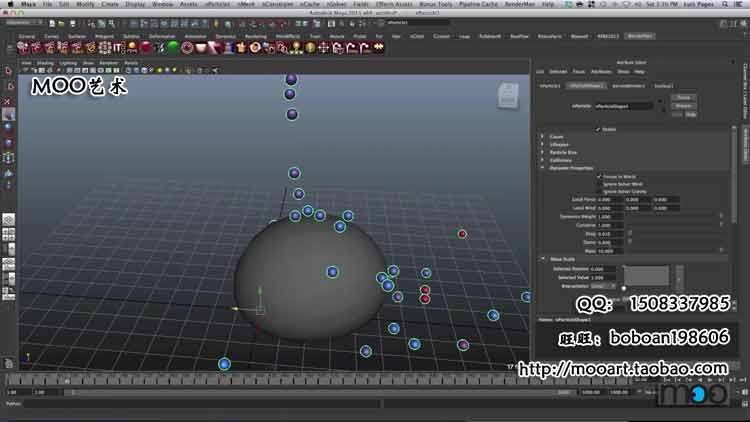Click the ViewCube in viewport
Viewport: 750px width, 422px height.
(x=508, y=95)
